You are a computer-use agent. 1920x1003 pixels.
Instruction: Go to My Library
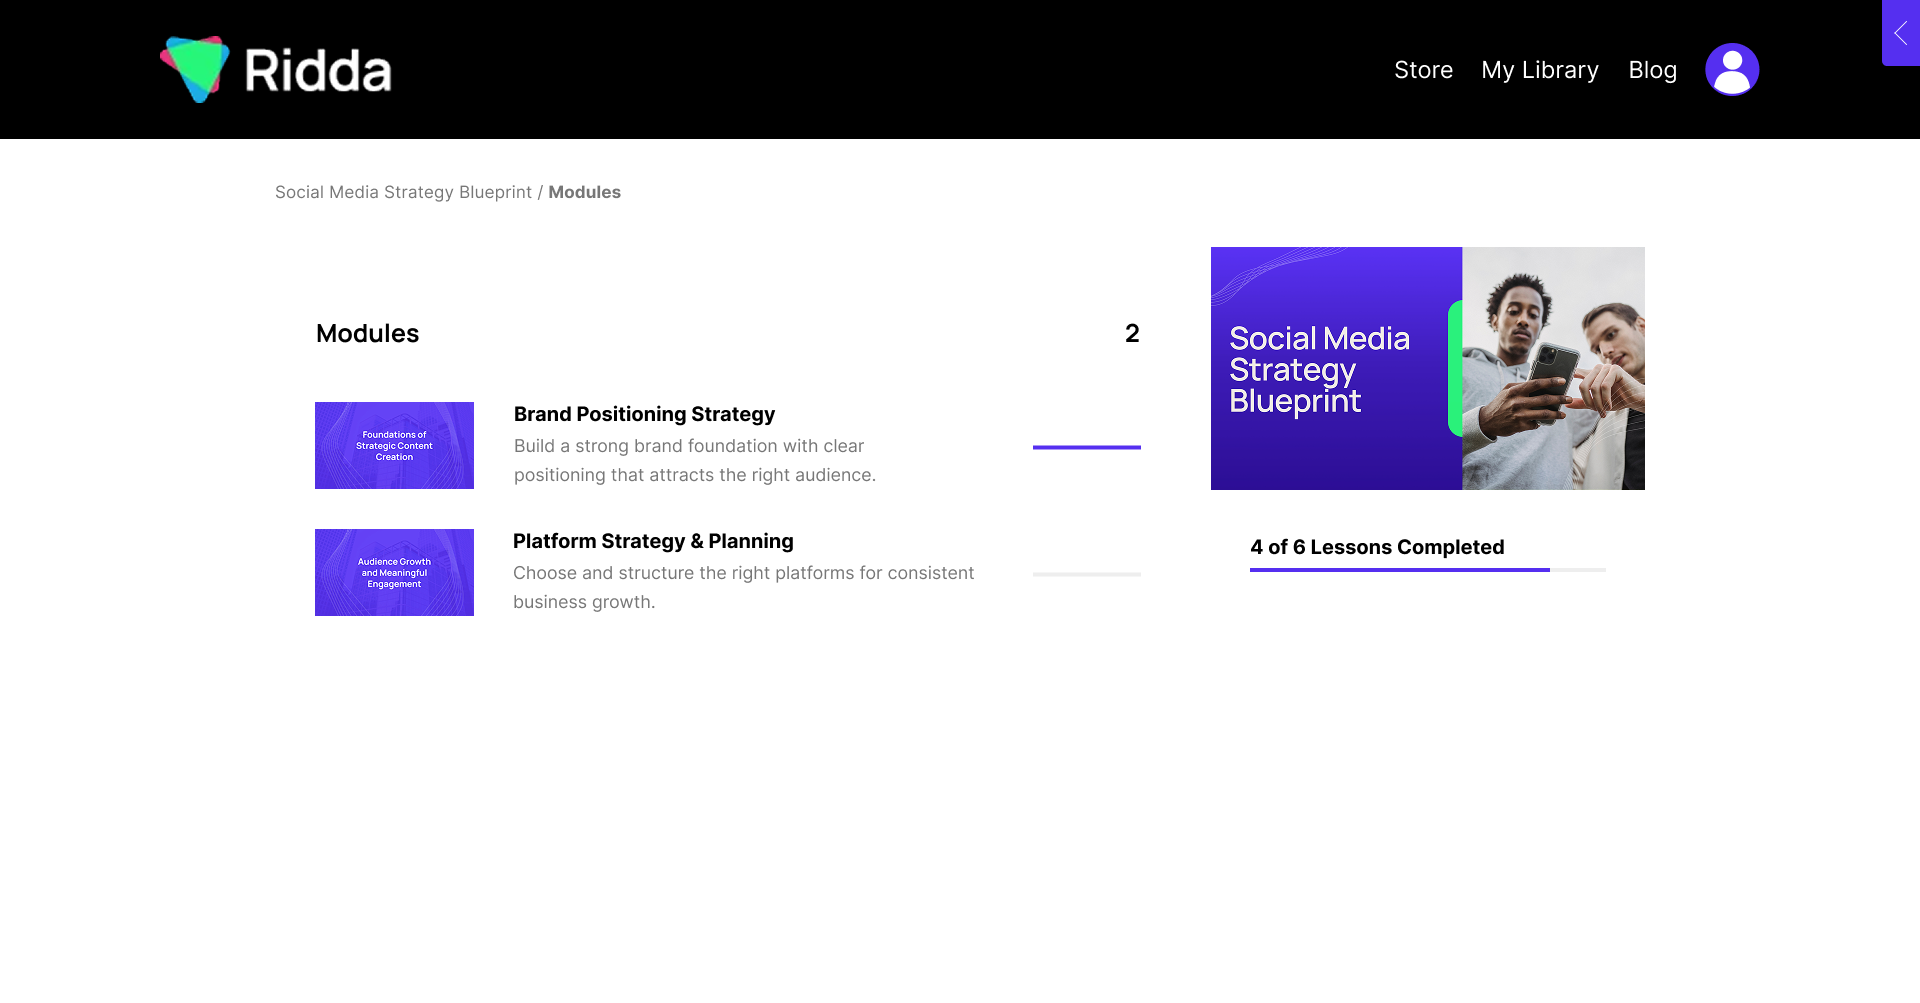1539,70
